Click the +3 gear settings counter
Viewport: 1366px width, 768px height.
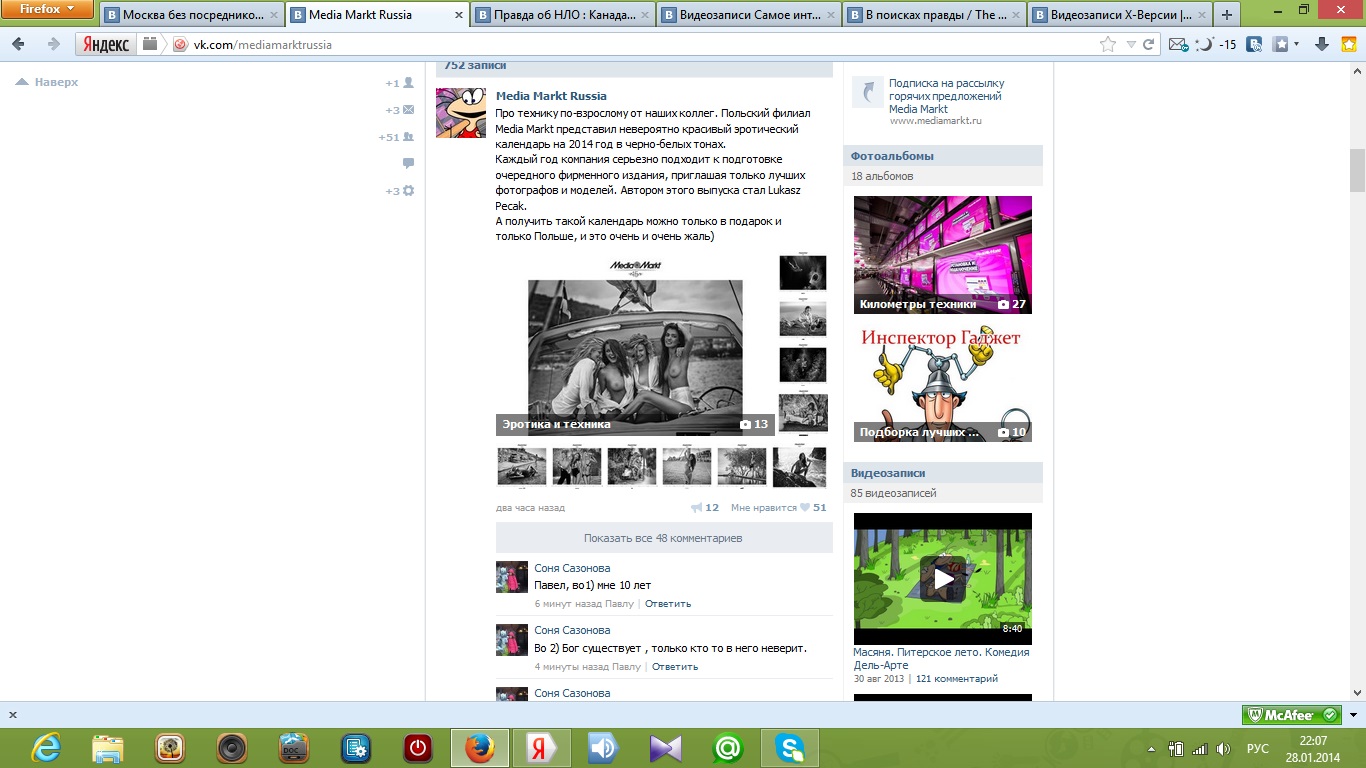tap(400, 191)
